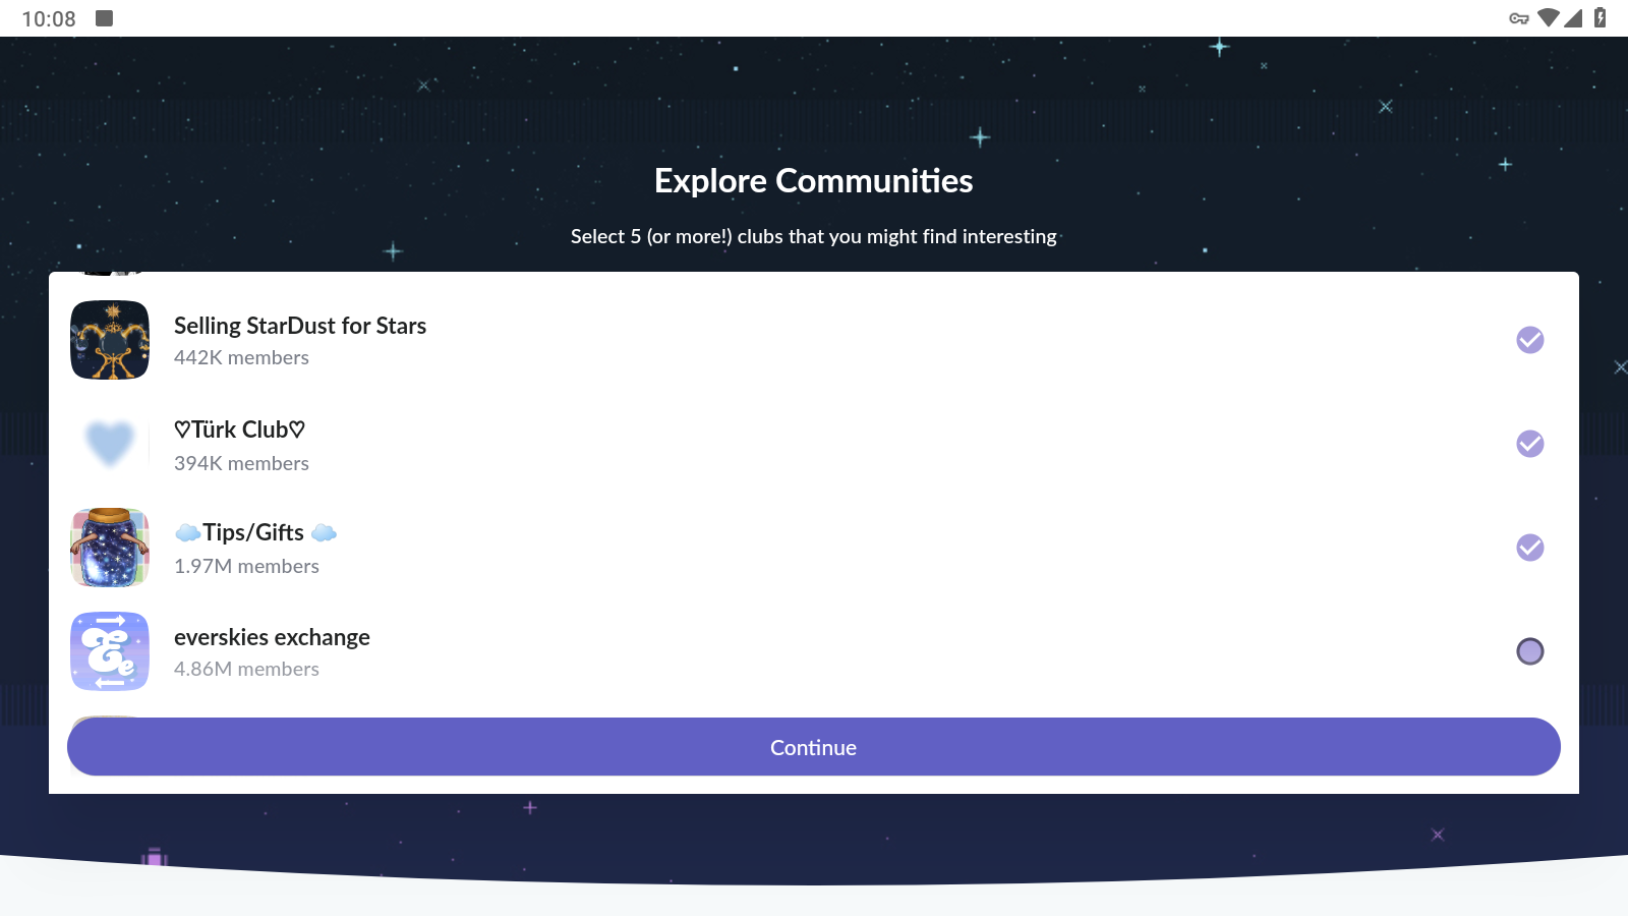Uncheck the Selling StarDust for Stars checkmark
1628x916 pixels.
coord(1529,340)
